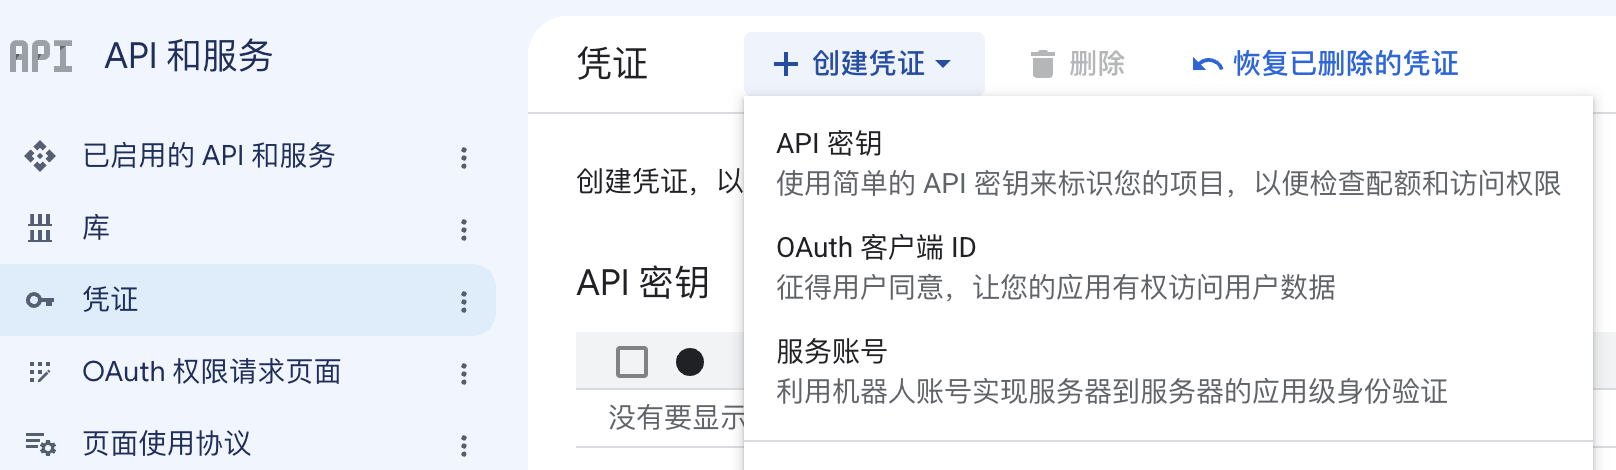Click the plus icon in 创建凭证

point(786,64)
